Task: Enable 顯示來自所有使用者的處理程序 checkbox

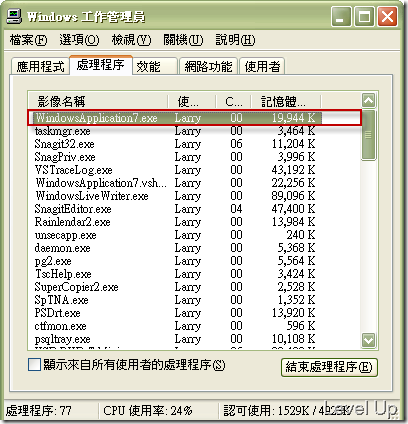Action: [34, 365]
